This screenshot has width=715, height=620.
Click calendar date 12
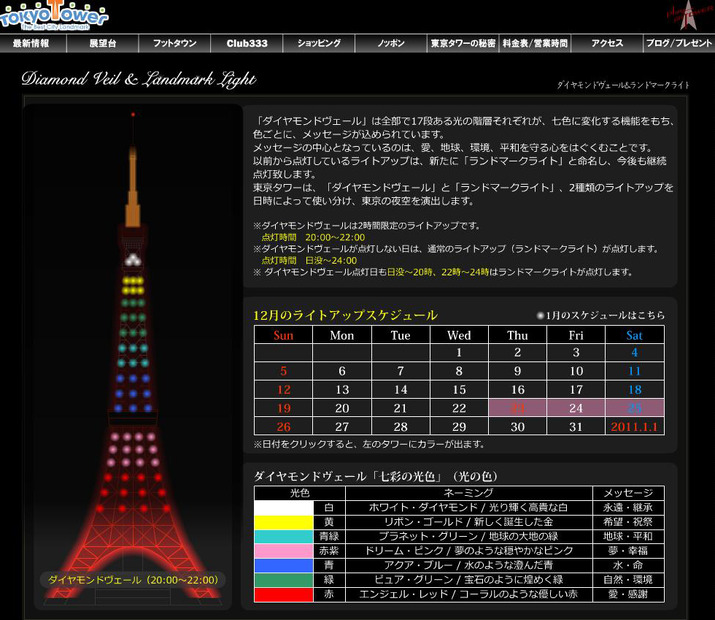point(284,390)
